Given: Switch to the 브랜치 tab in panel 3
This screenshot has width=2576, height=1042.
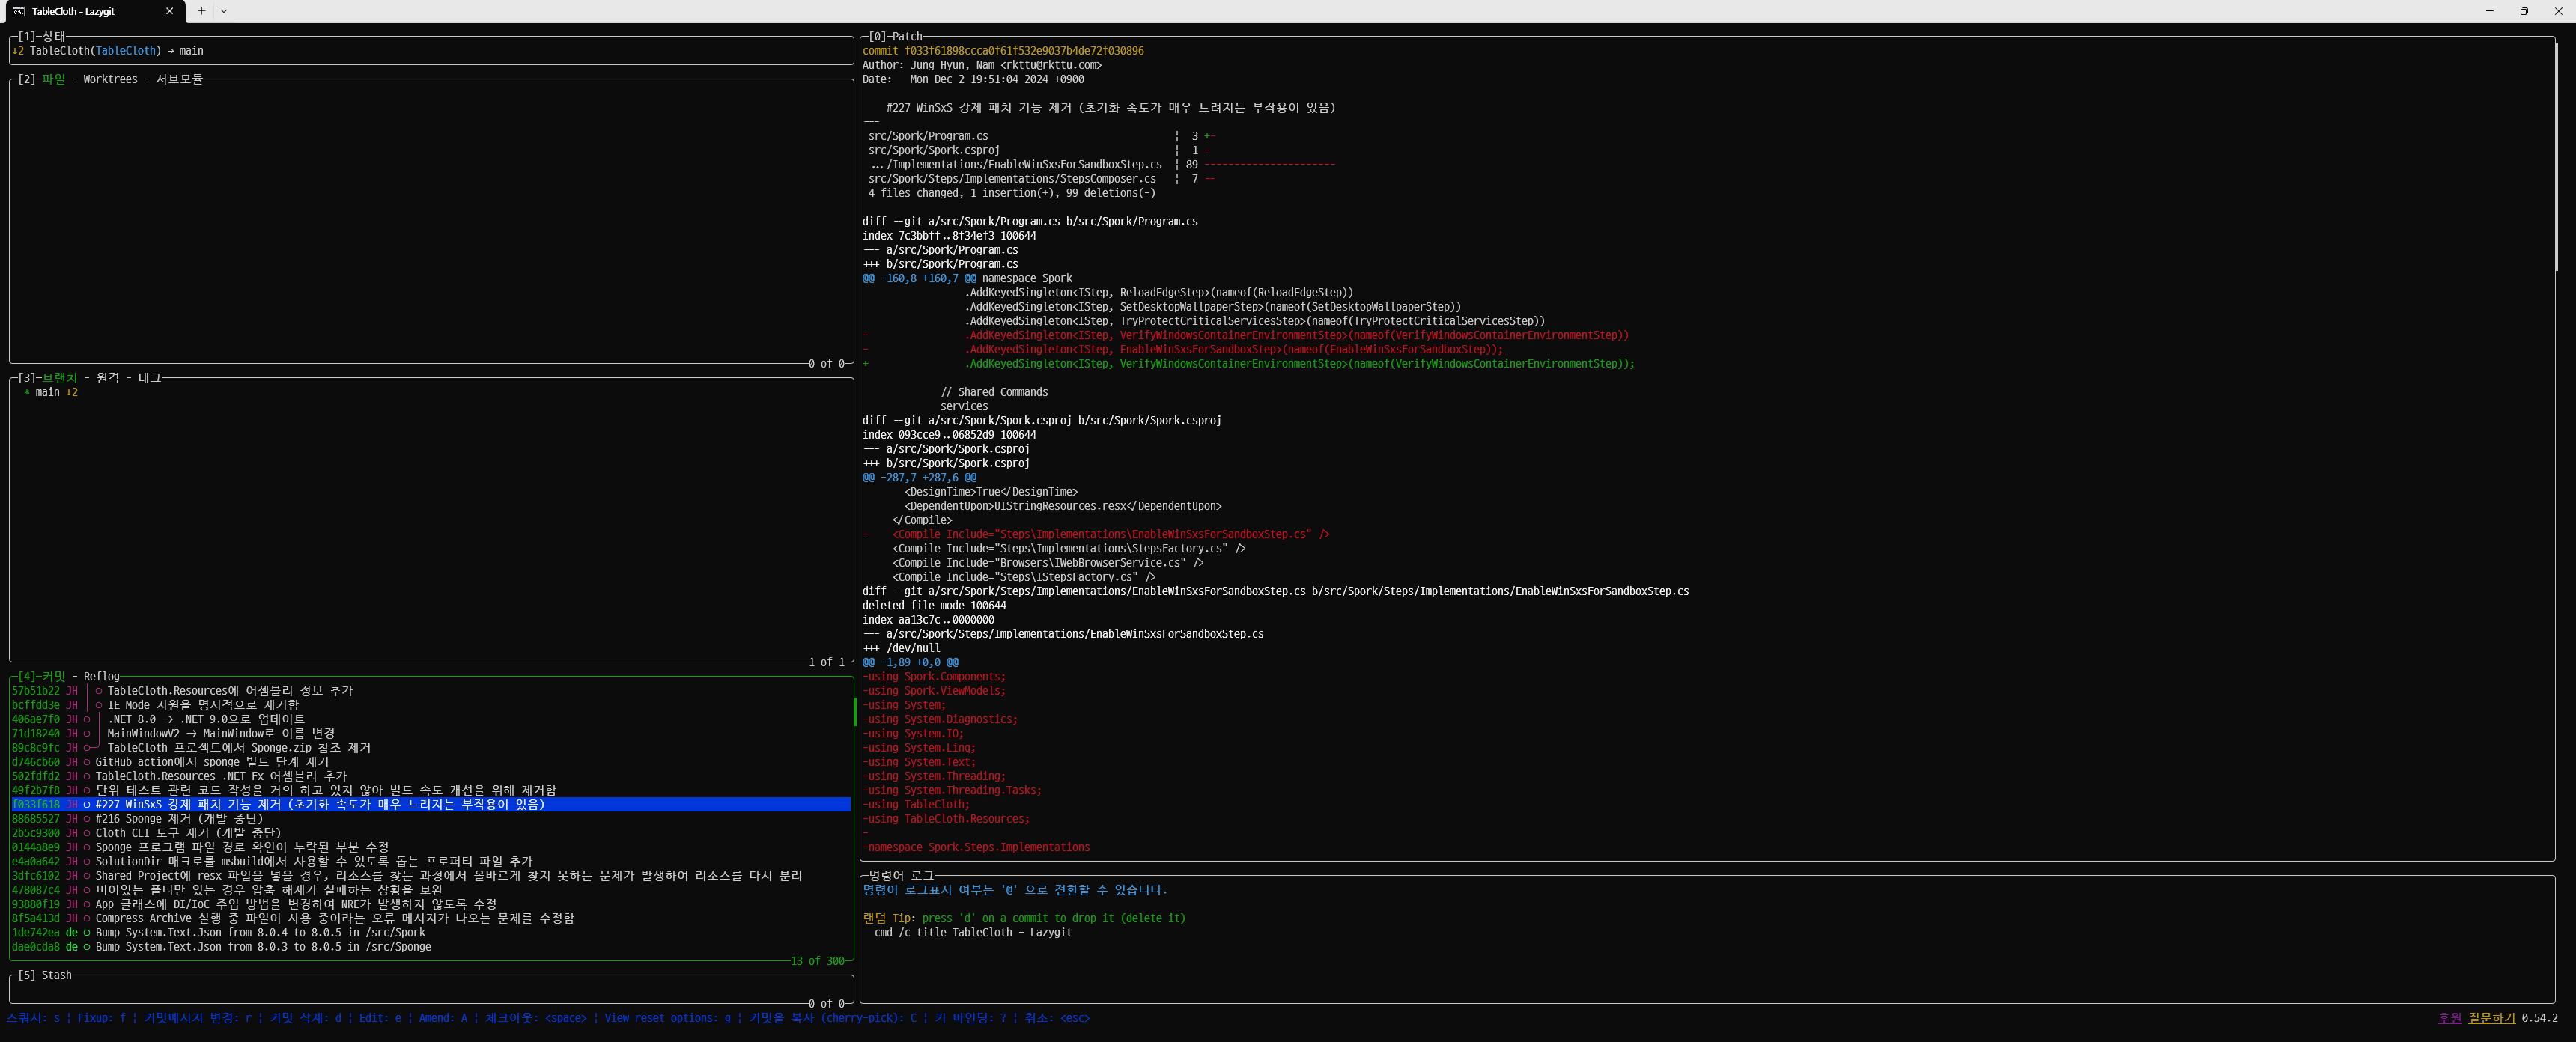Looking at the screenshot, I should point(59,378).
